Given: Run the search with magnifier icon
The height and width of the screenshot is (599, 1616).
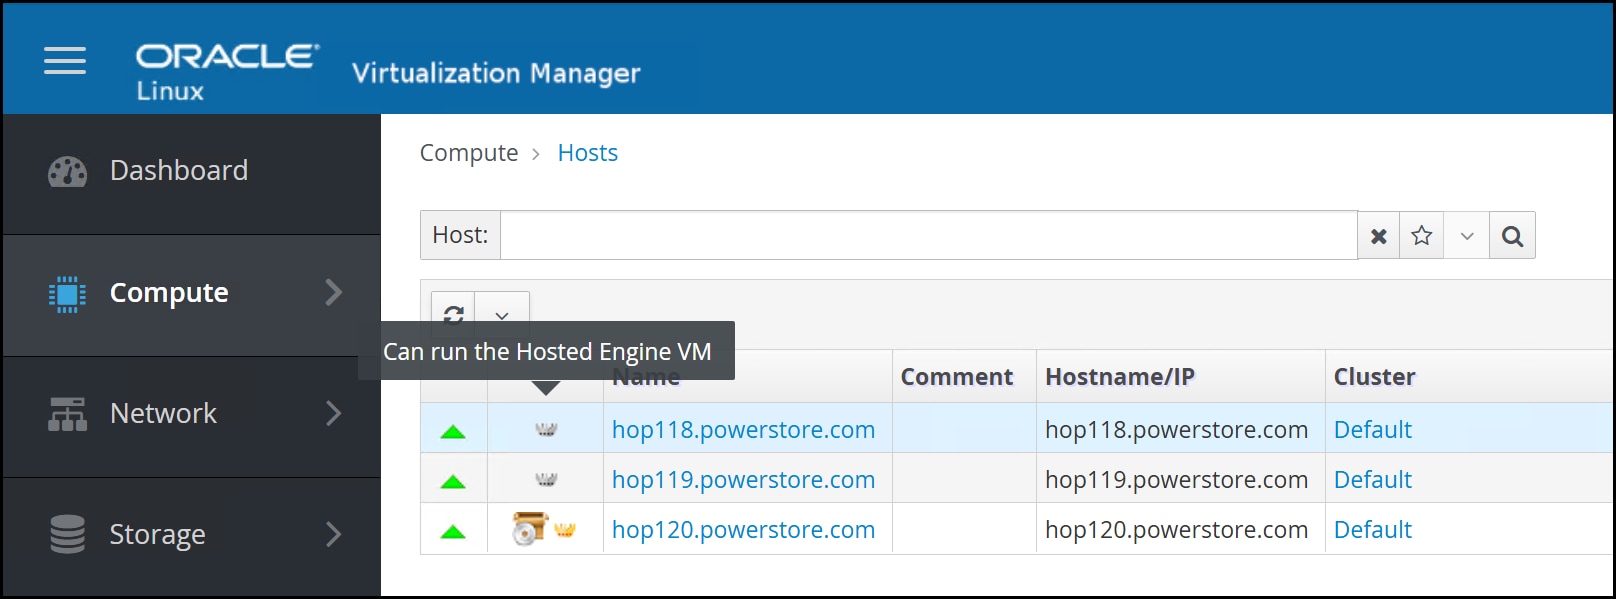Looking at the screenshot, I should point(1513,236).
